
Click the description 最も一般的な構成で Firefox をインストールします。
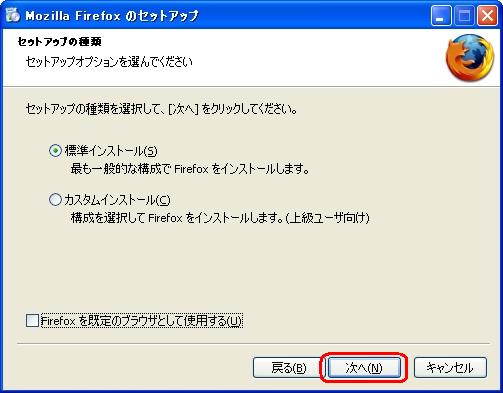pyautogui.click(x=190, y=169)
